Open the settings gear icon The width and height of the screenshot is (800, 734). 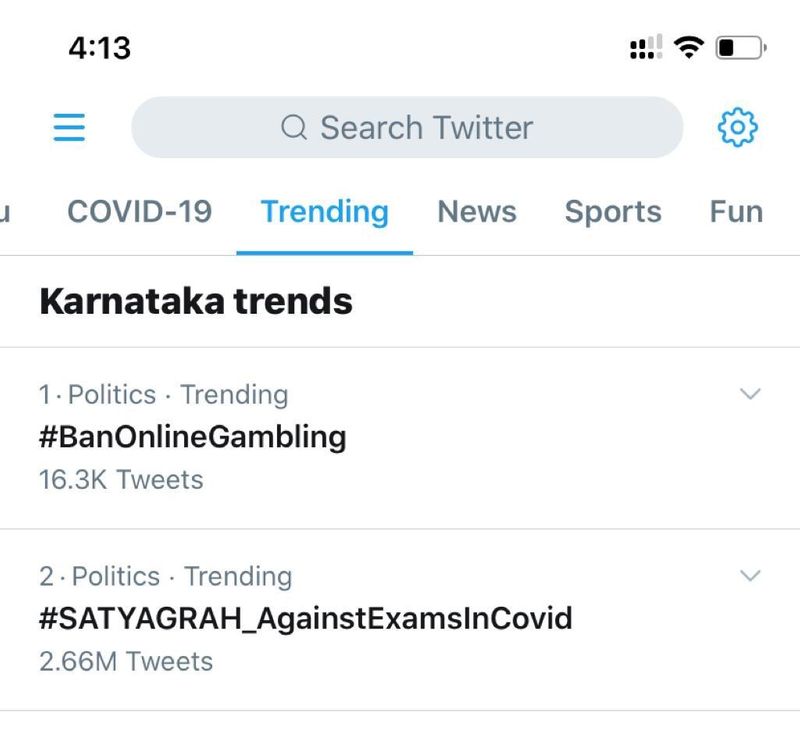(738, 127)
